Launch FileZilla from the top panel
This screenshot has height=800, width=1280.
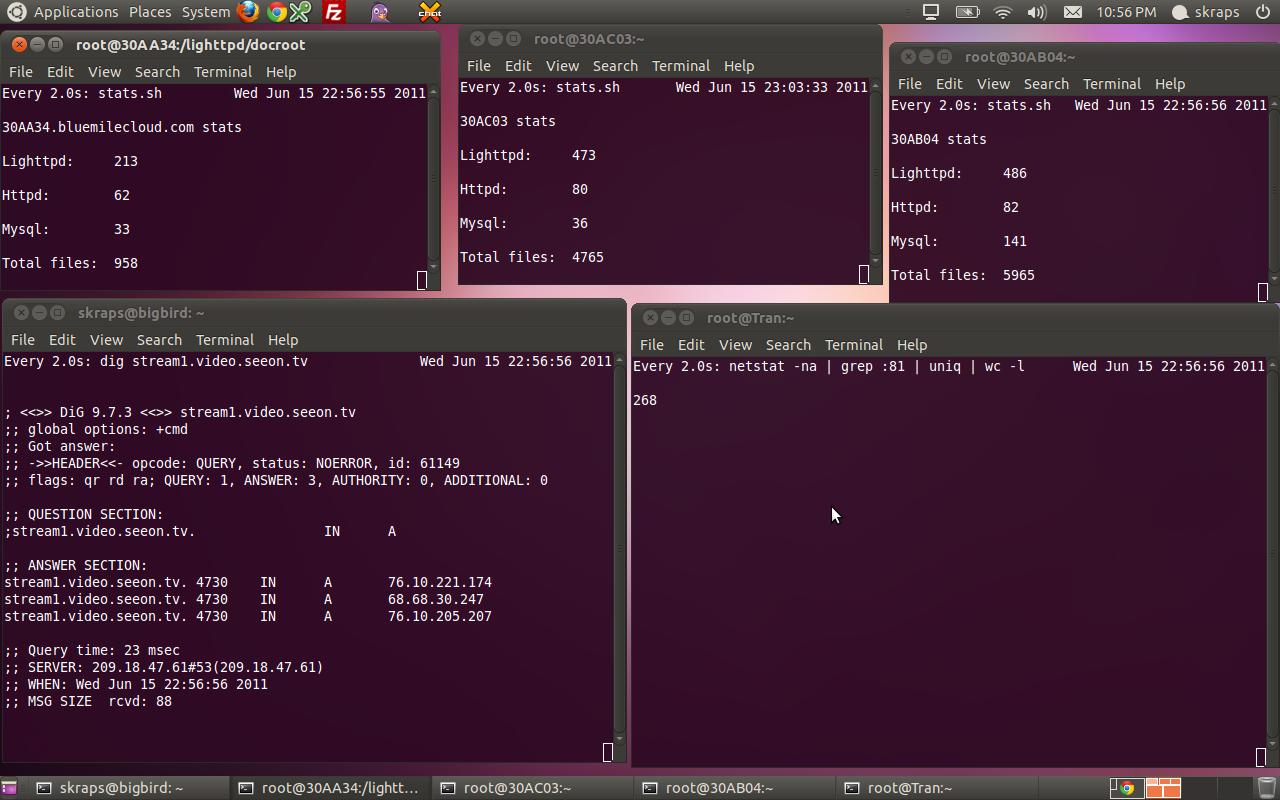pos(334,12)
